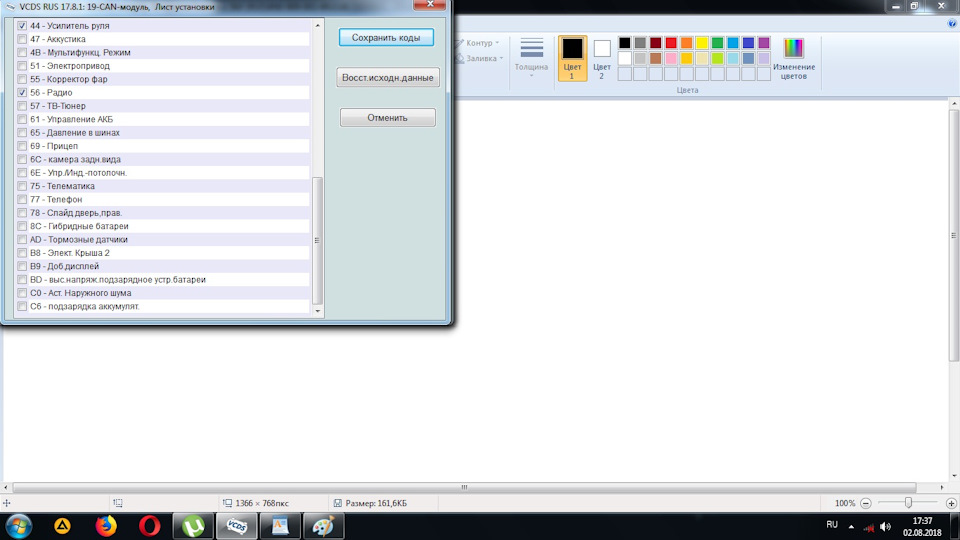Open the Windows Start menu
Image resolution: width=960 pixels, height=540 pixels.
(18, 526)
